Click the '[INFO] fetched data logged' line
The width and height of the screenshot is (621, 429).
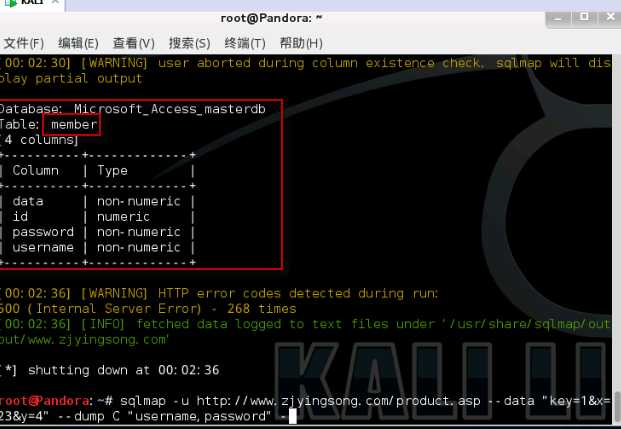tap(305, 324)
